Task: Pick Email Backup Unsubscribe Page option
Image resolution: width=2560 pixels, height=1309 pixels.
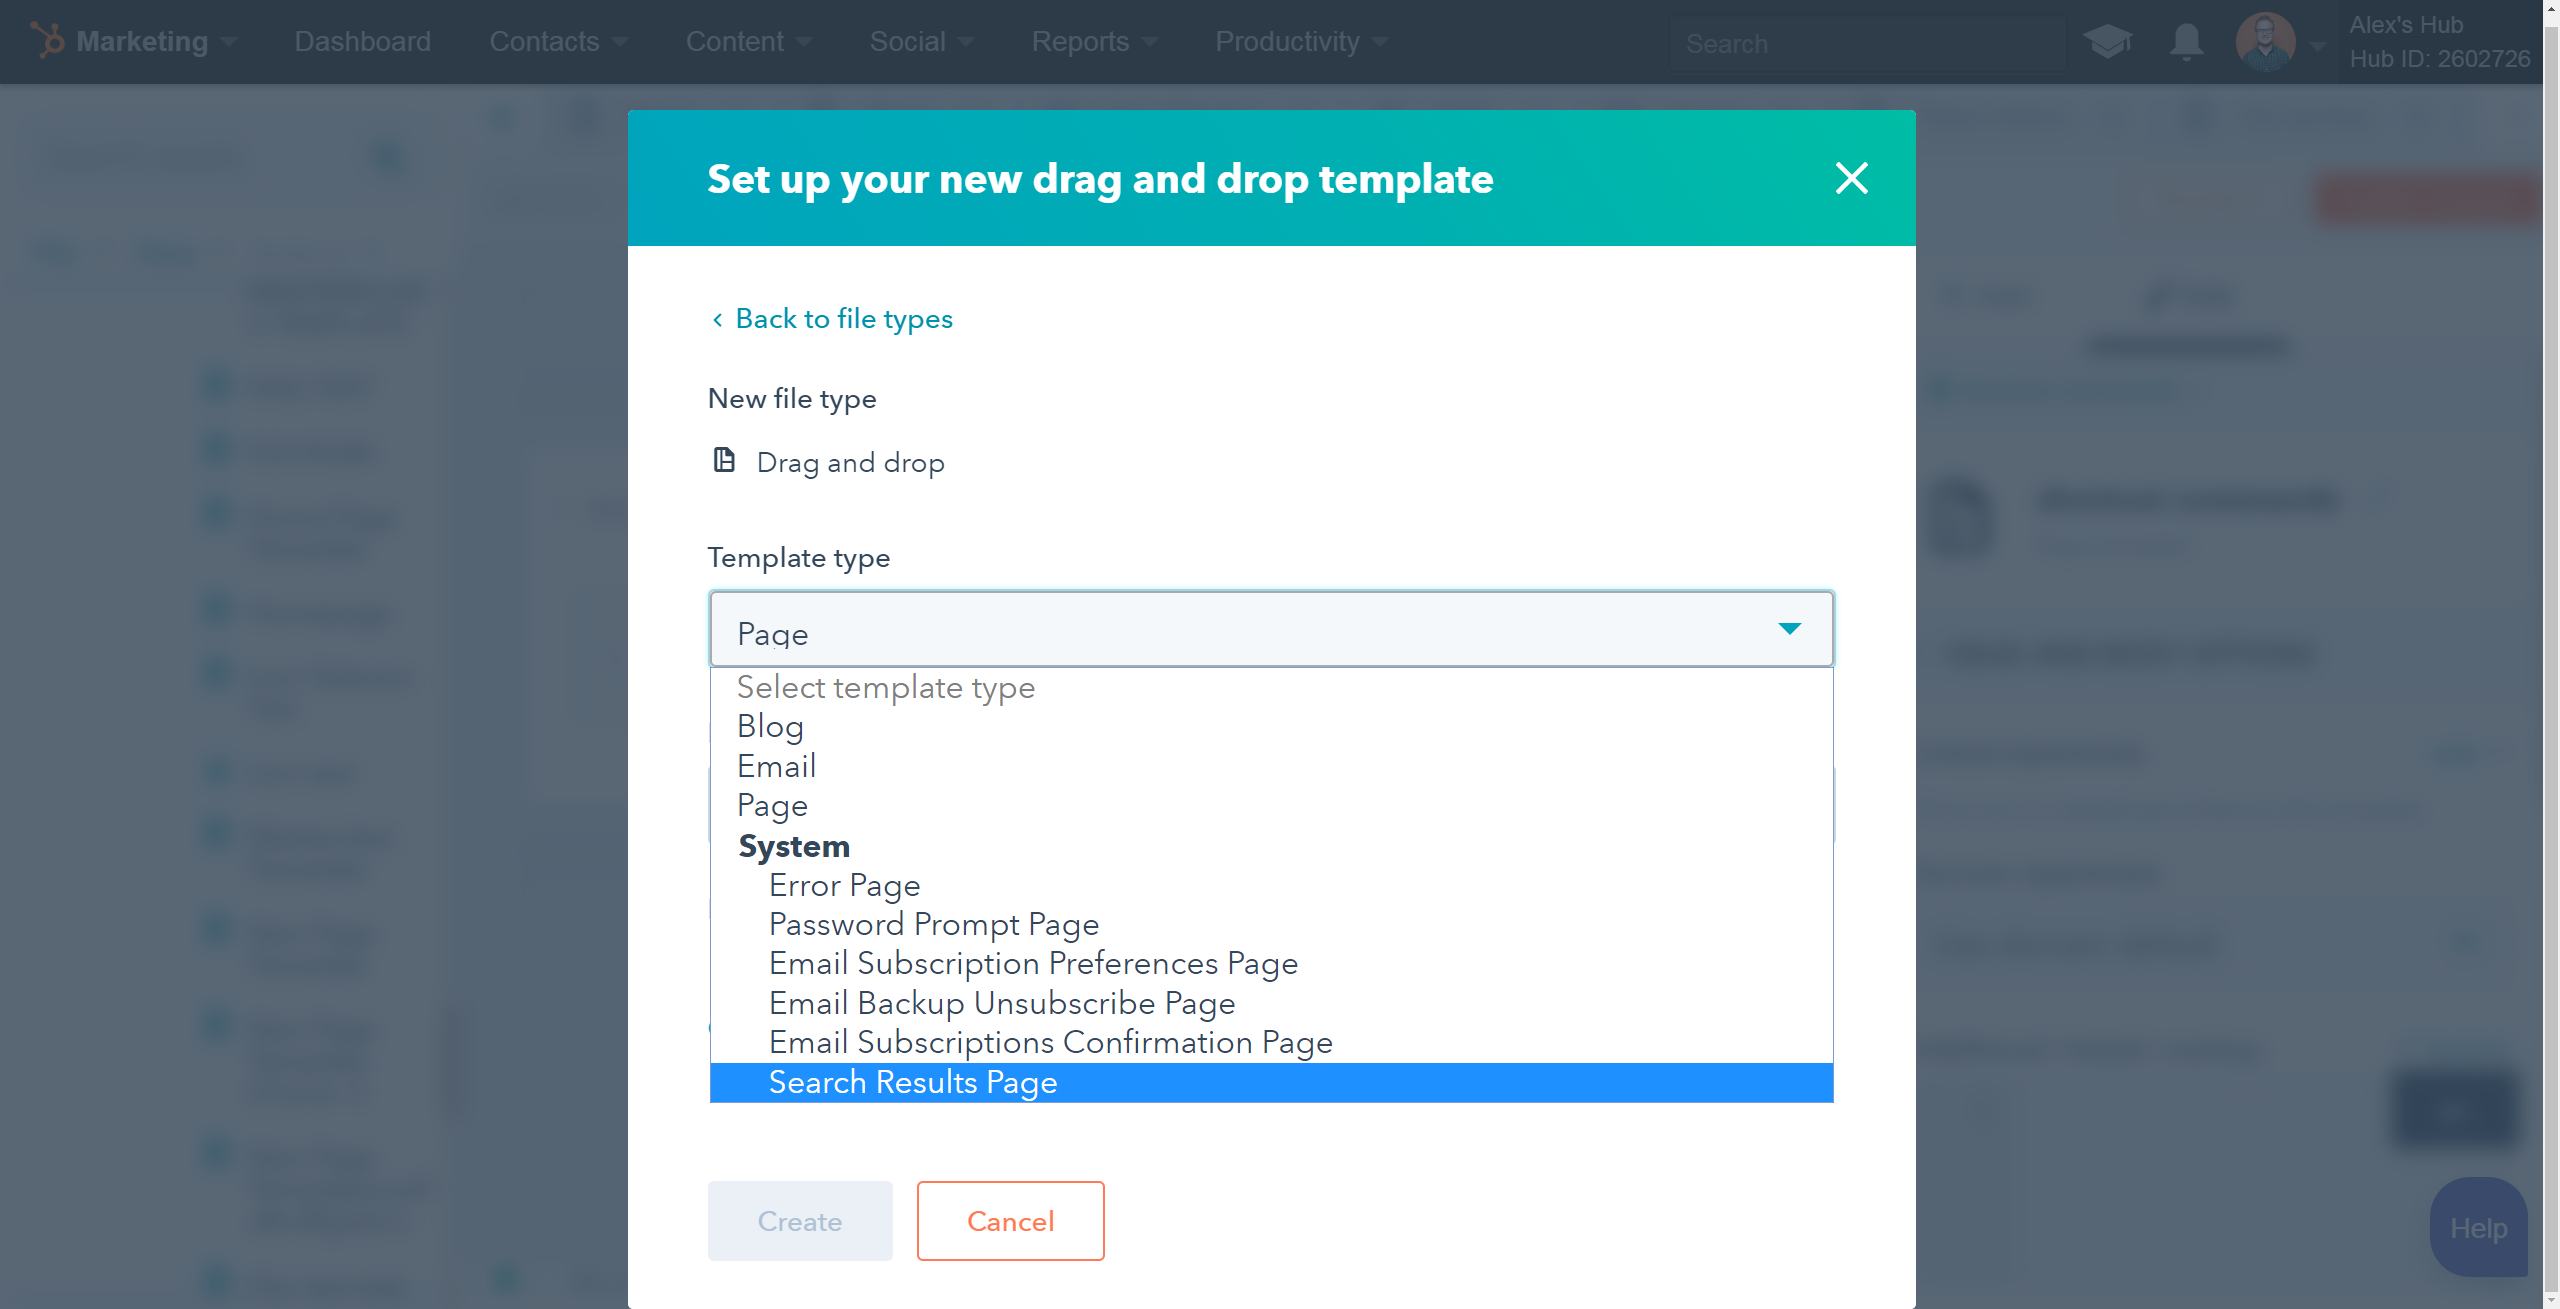Action: pyautogui.click(x=1002, y=1004)
